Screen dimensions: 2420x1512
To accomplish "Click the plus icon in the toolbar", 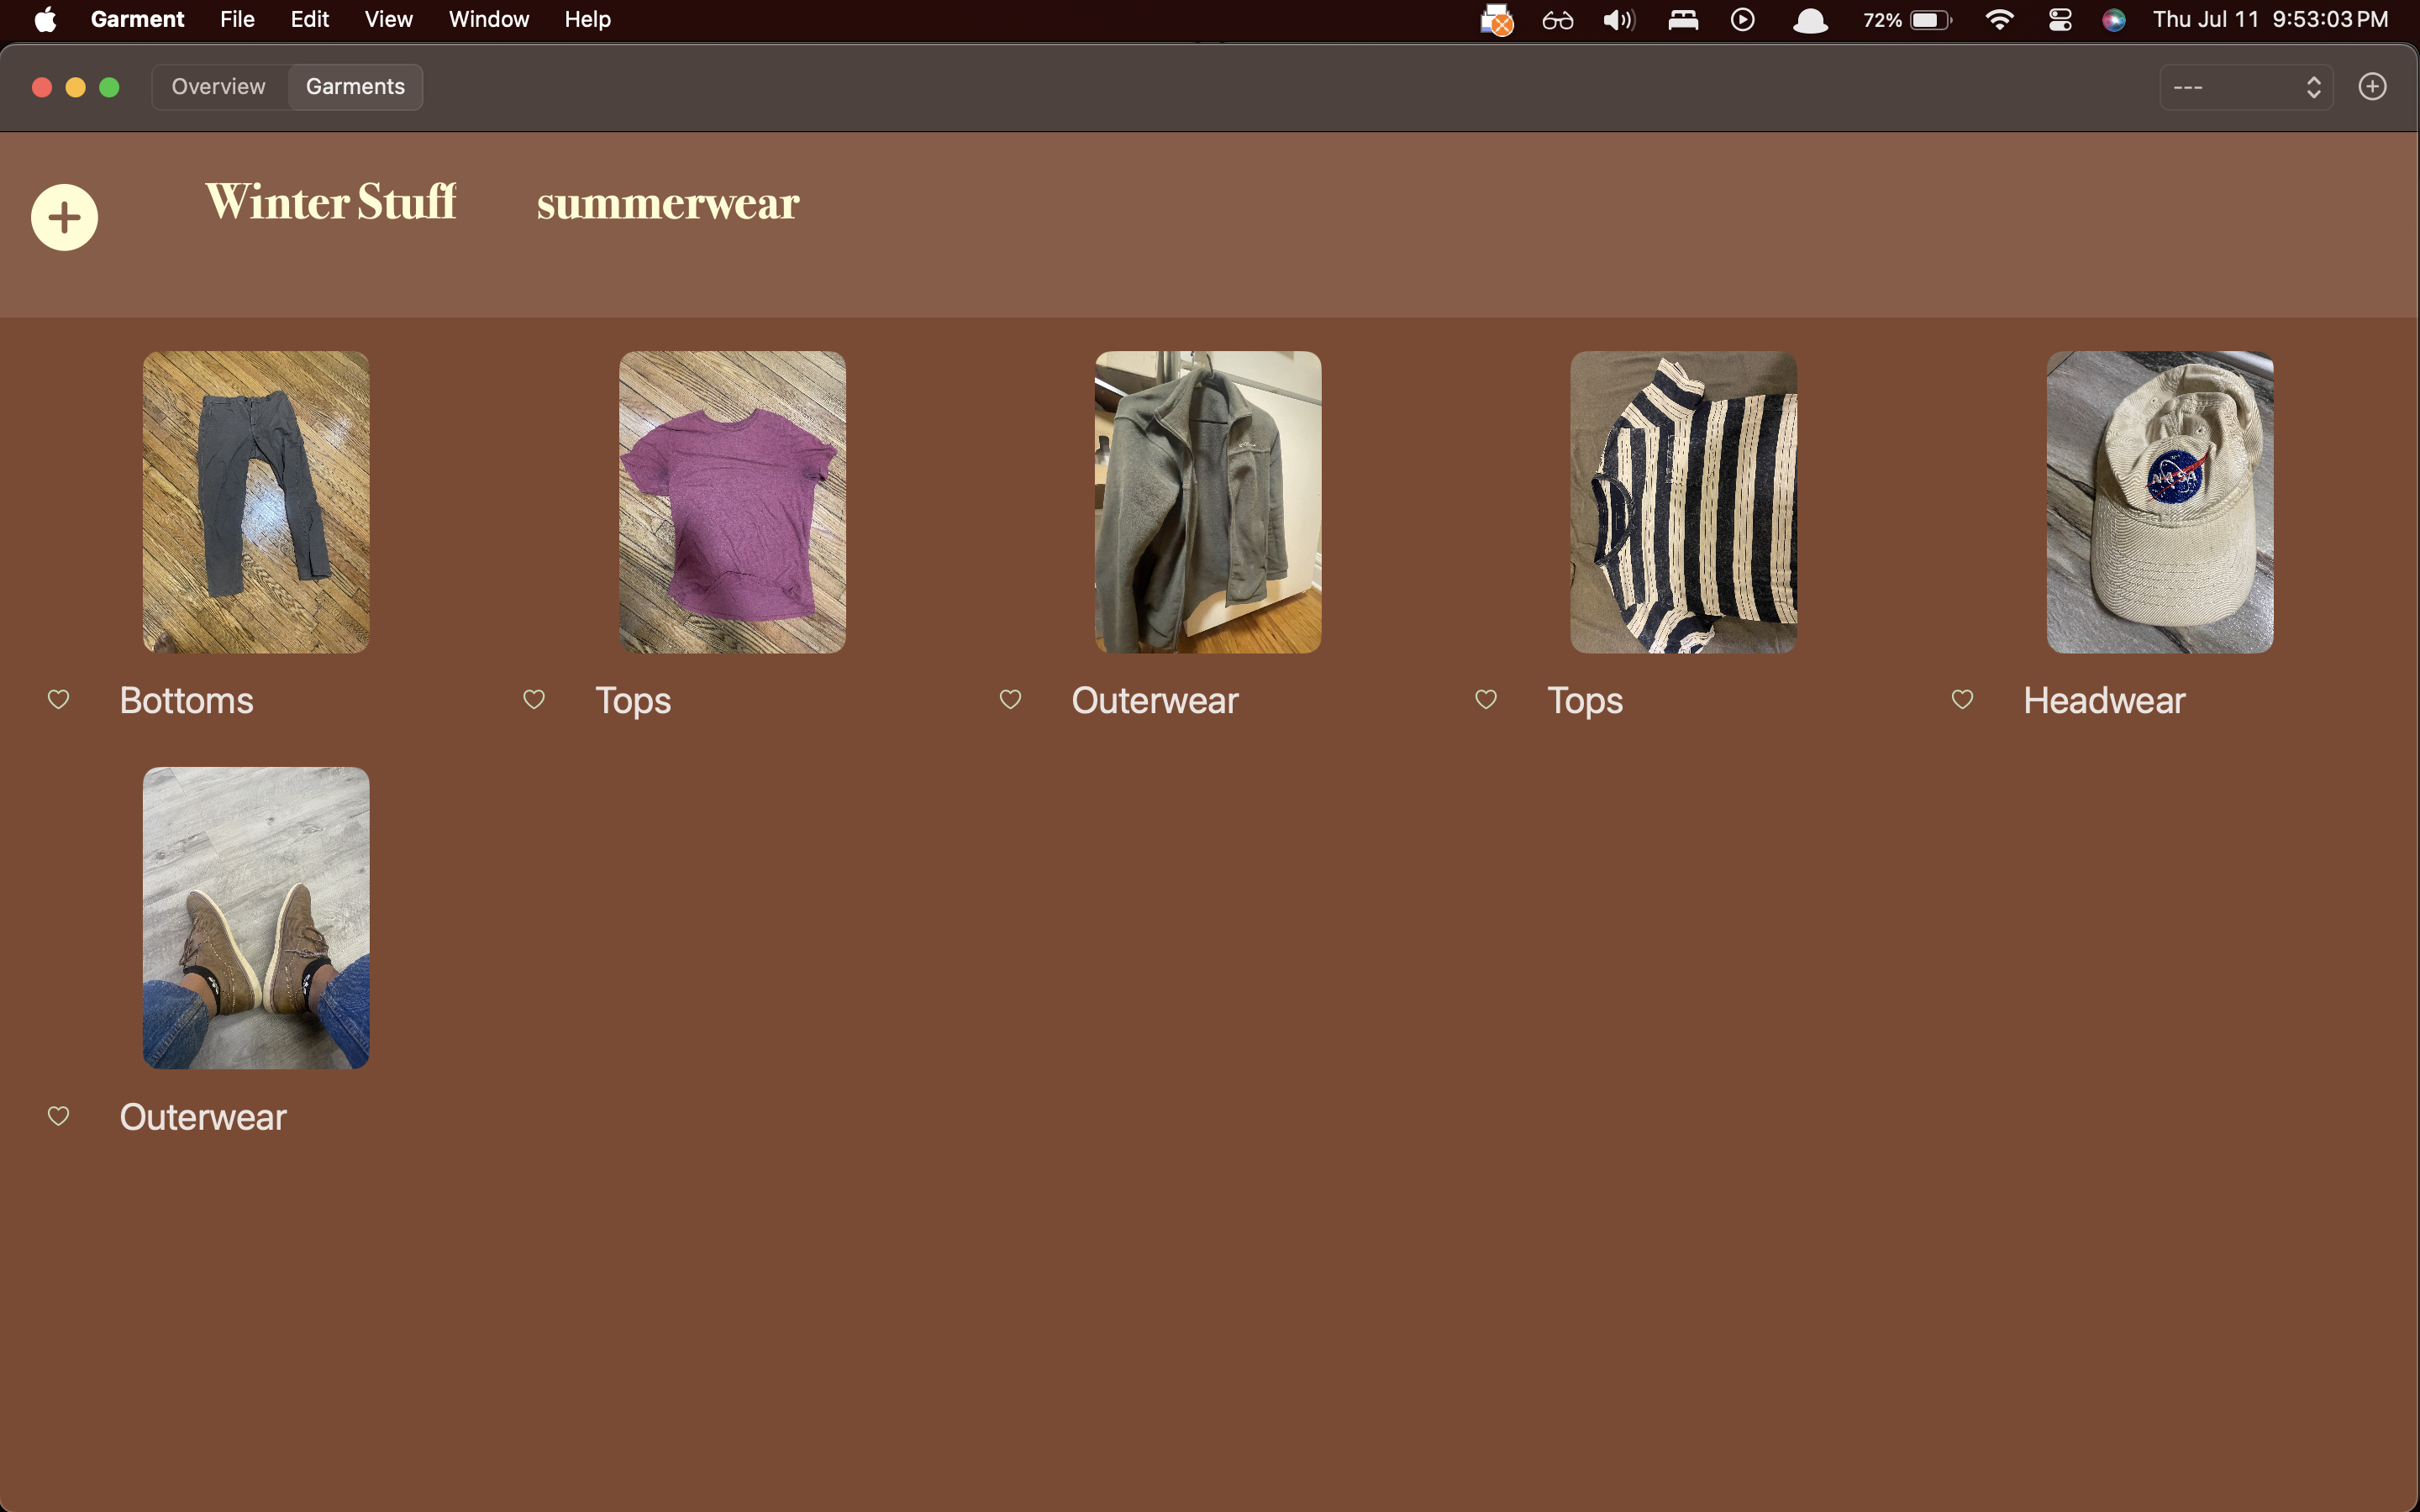I will click(2372, 87).
